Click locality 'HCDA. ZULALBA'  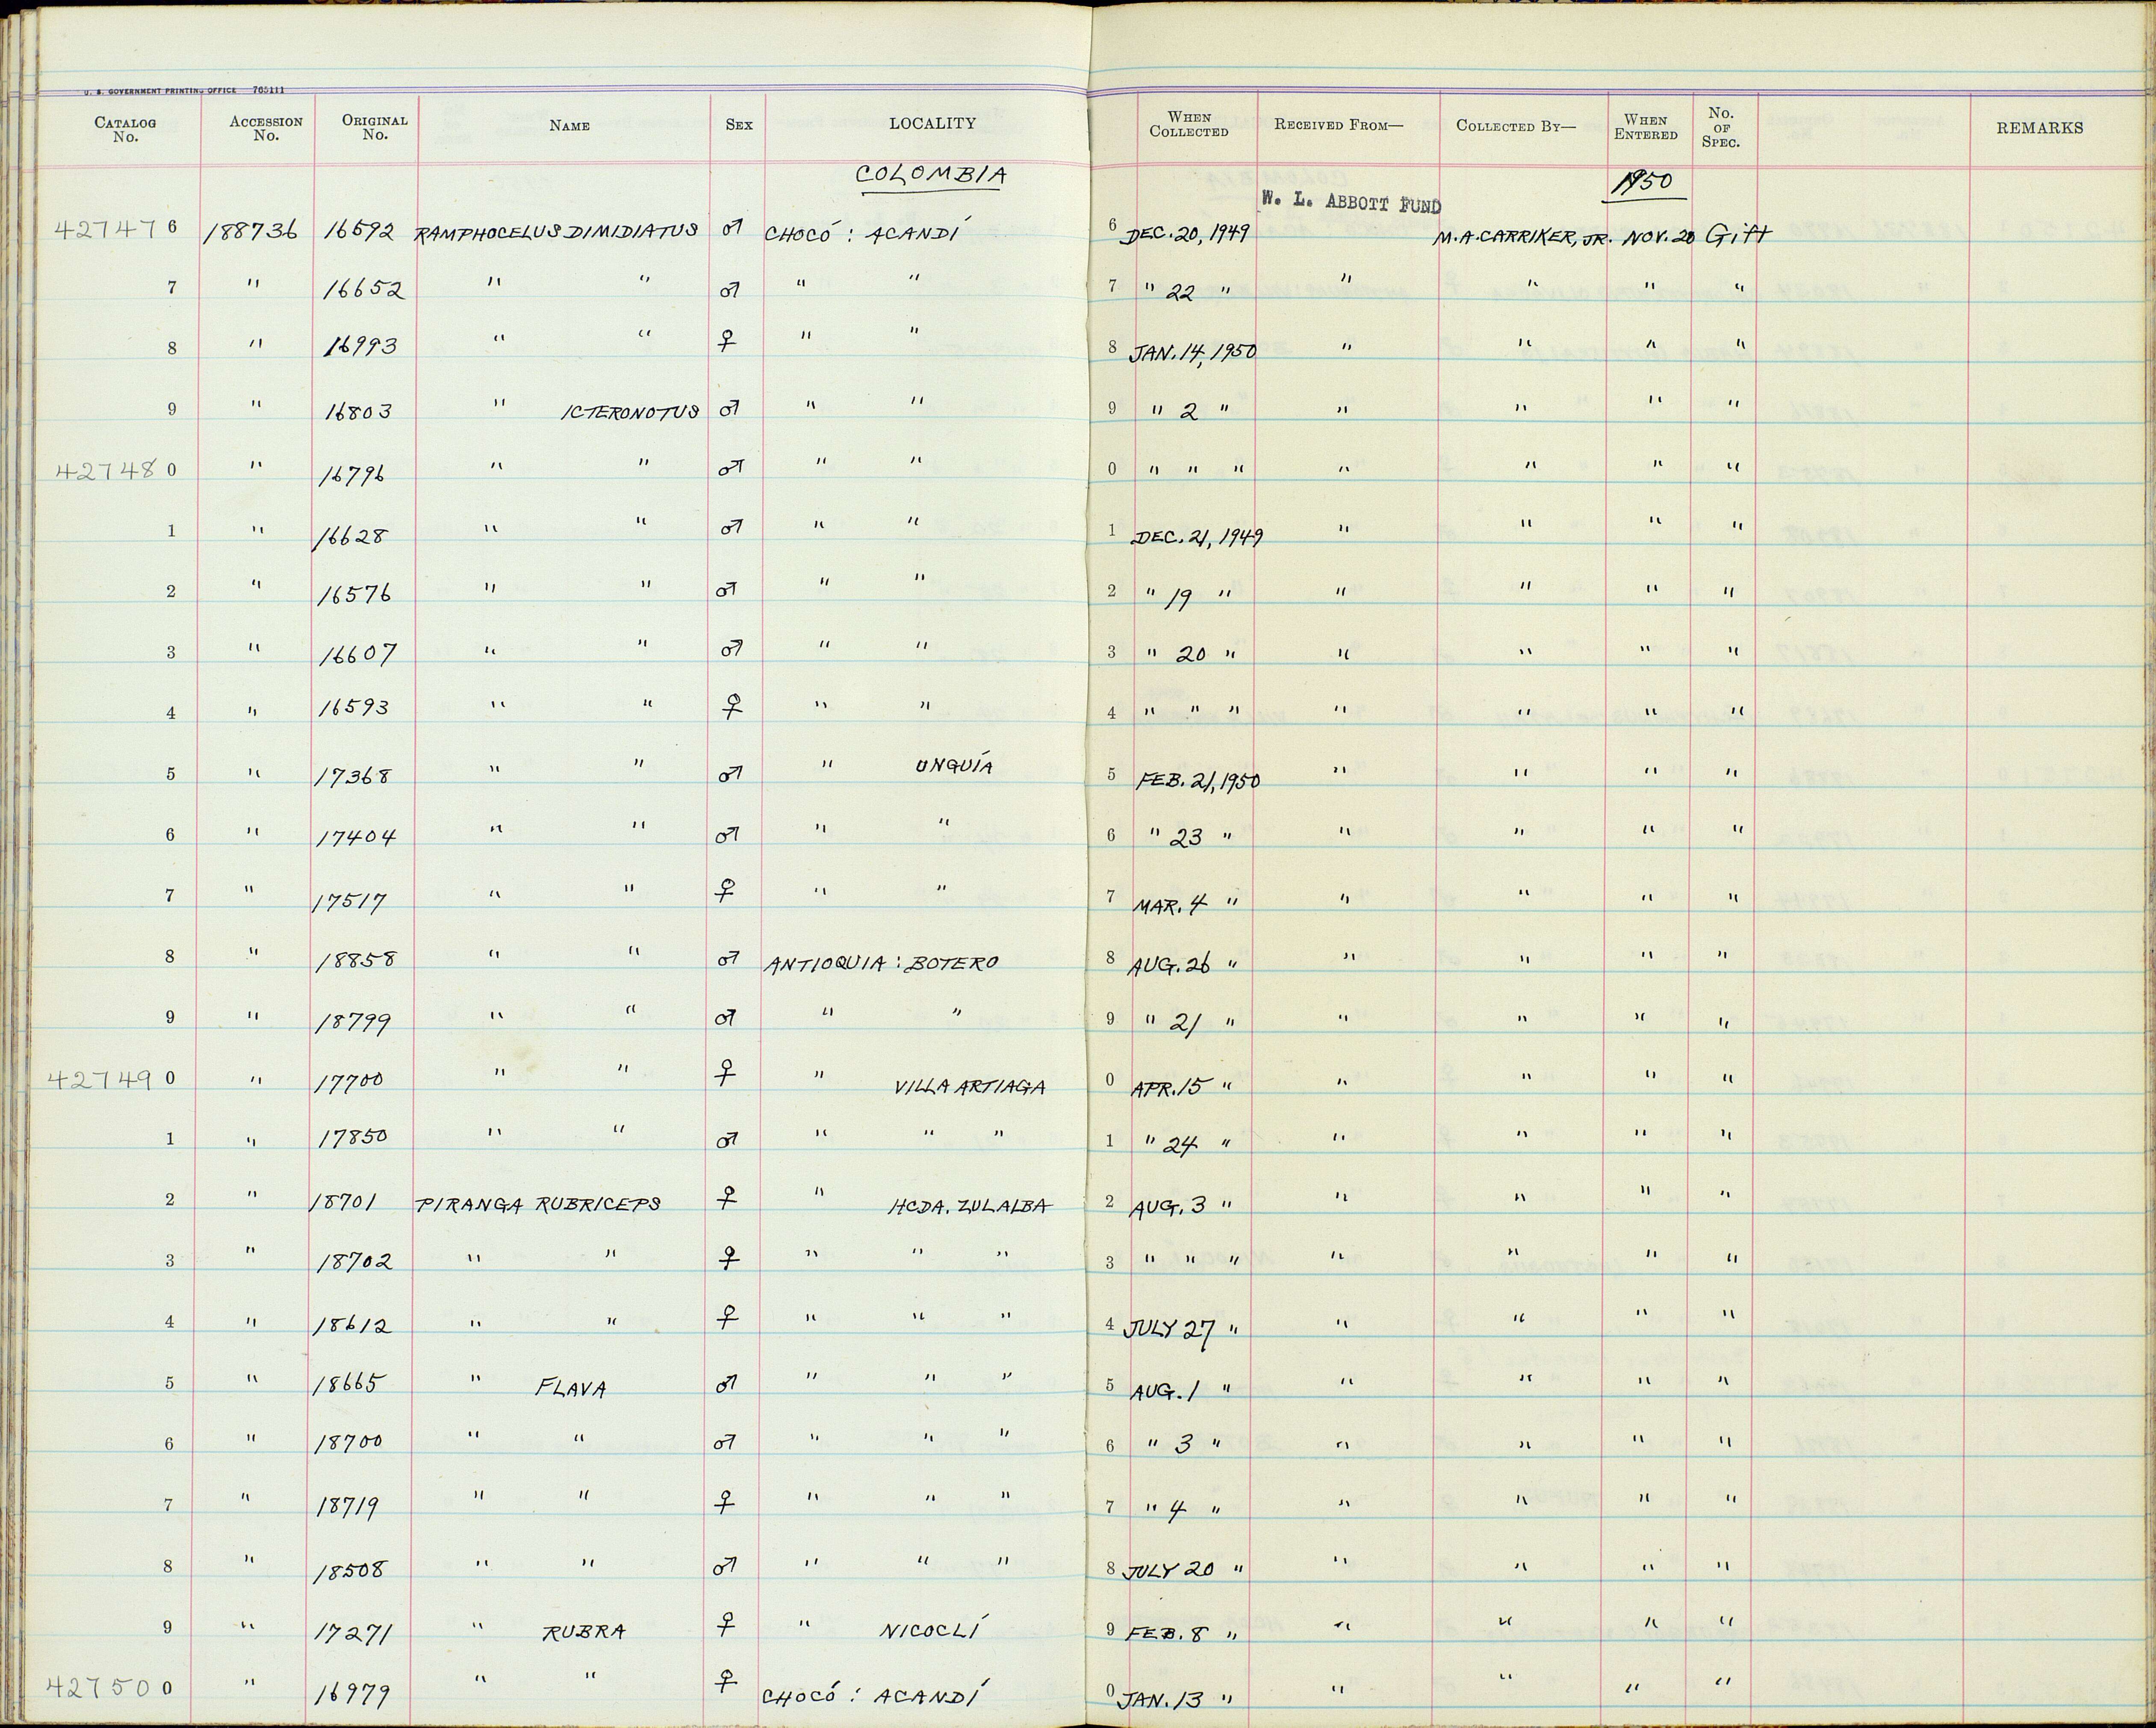click(970, 1207)
